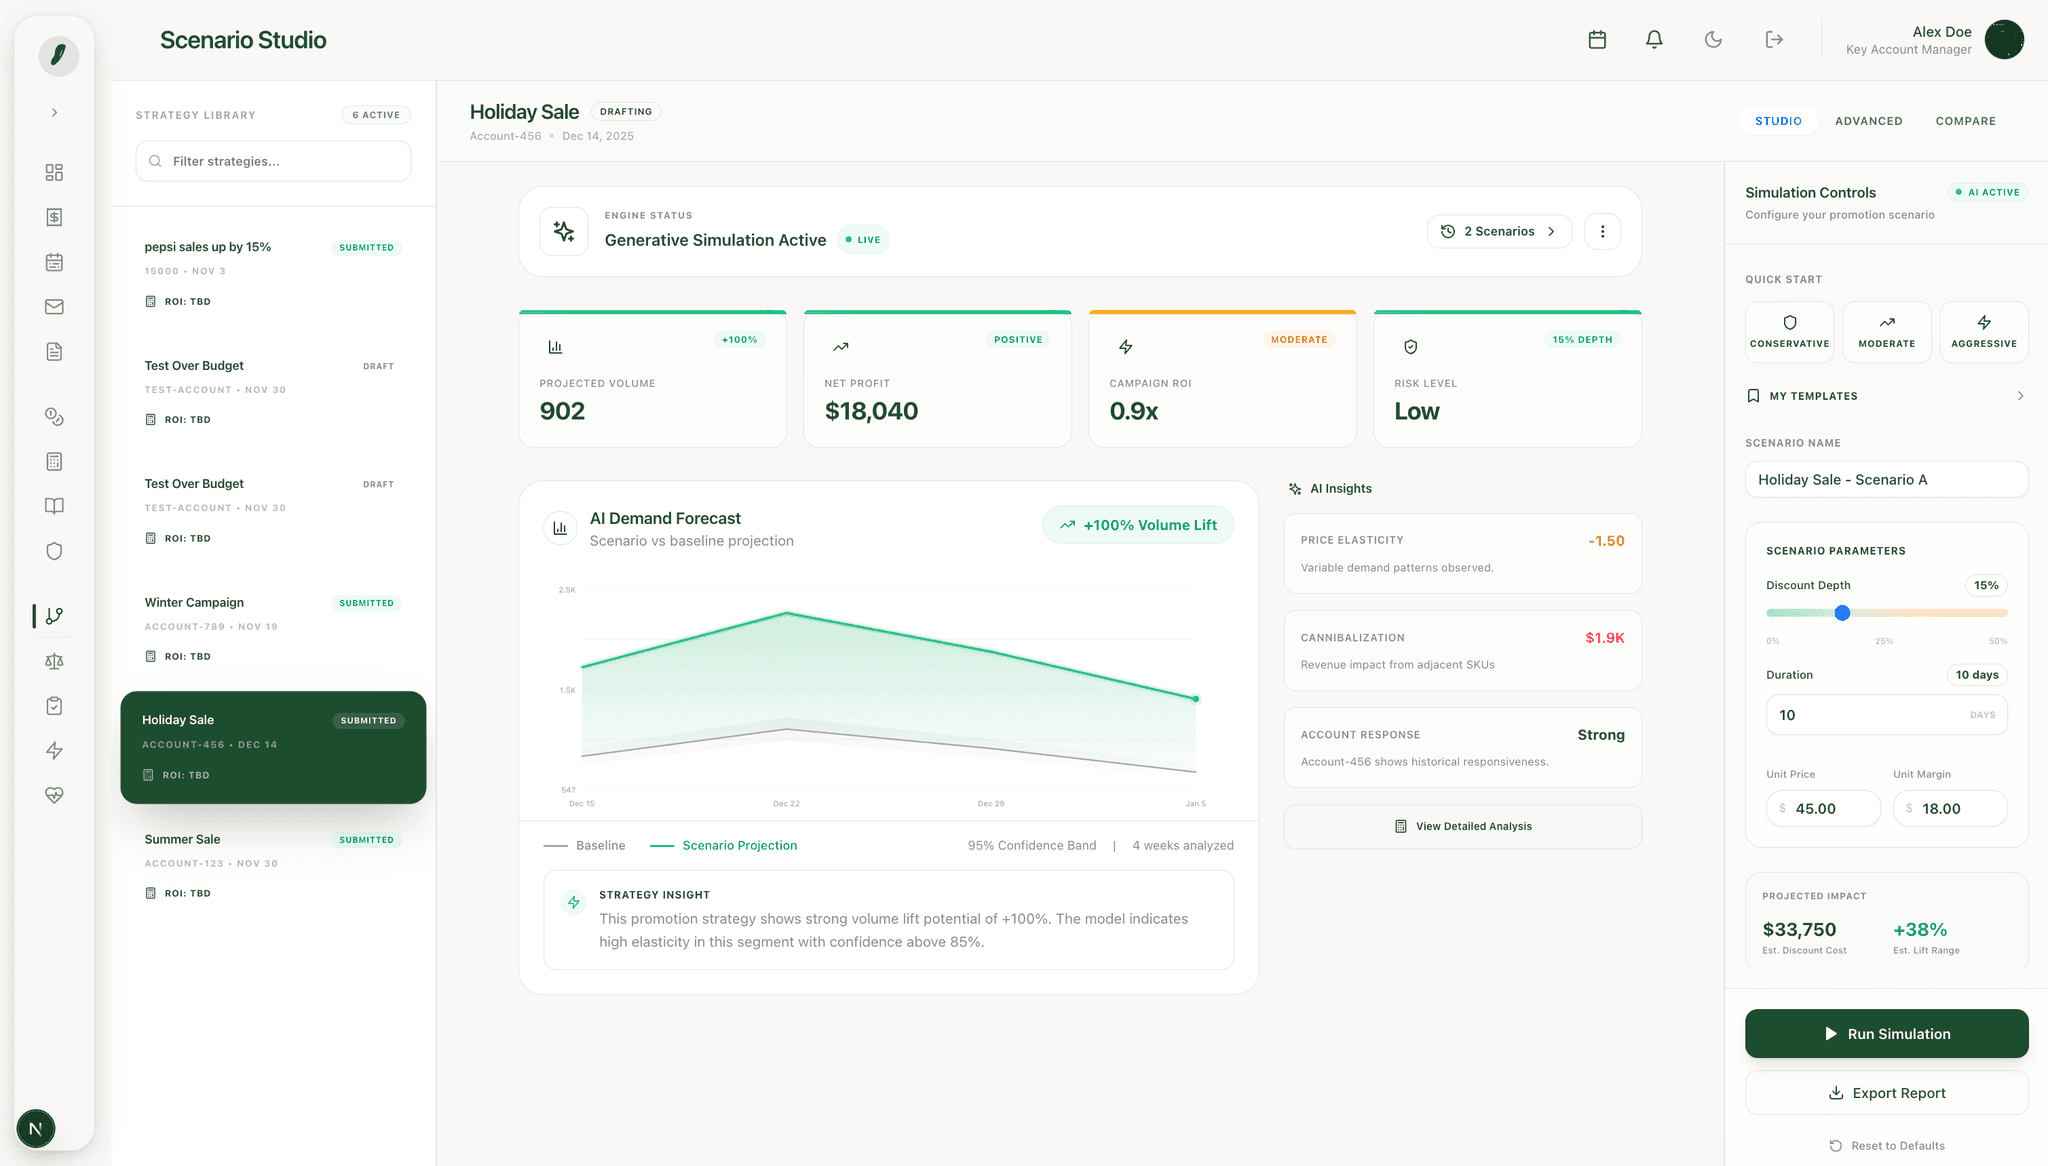Toggle dark mode moon icon
Viewport: 2048px width, 1166px height.
click(x=1713, y=40)
